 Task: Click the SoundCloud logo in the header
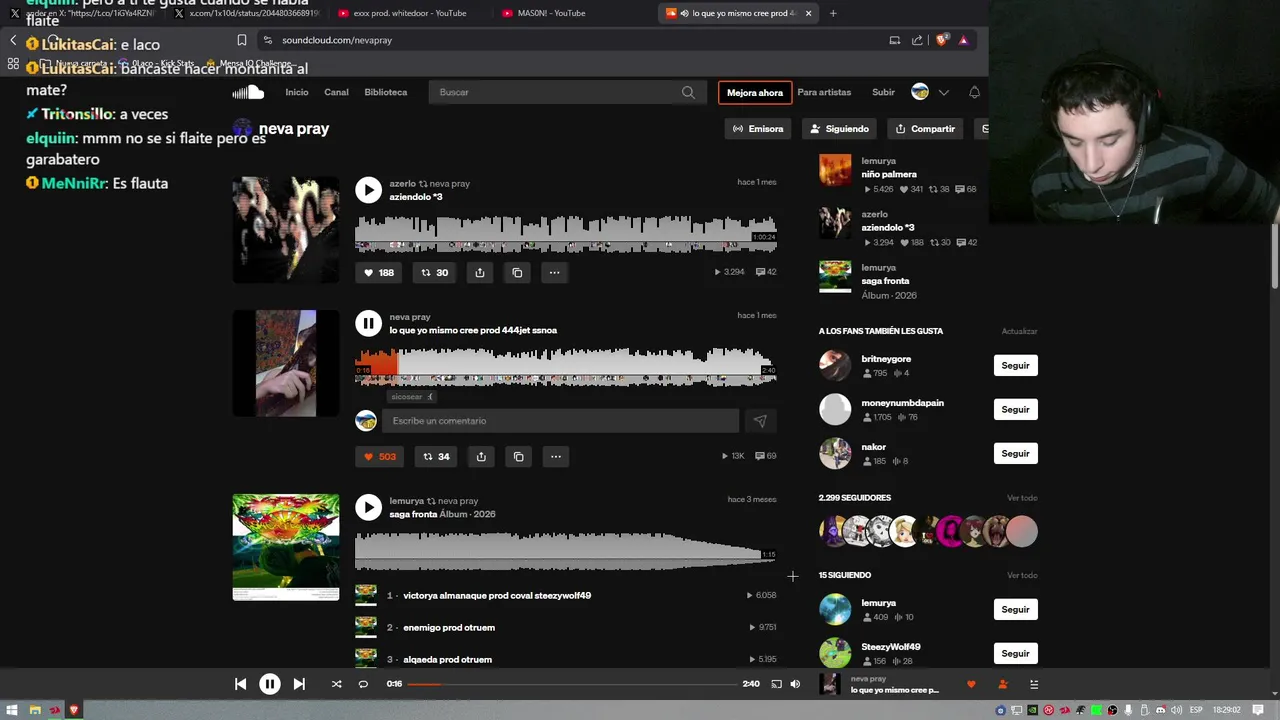pyautogui.click(x=248, y=92)
